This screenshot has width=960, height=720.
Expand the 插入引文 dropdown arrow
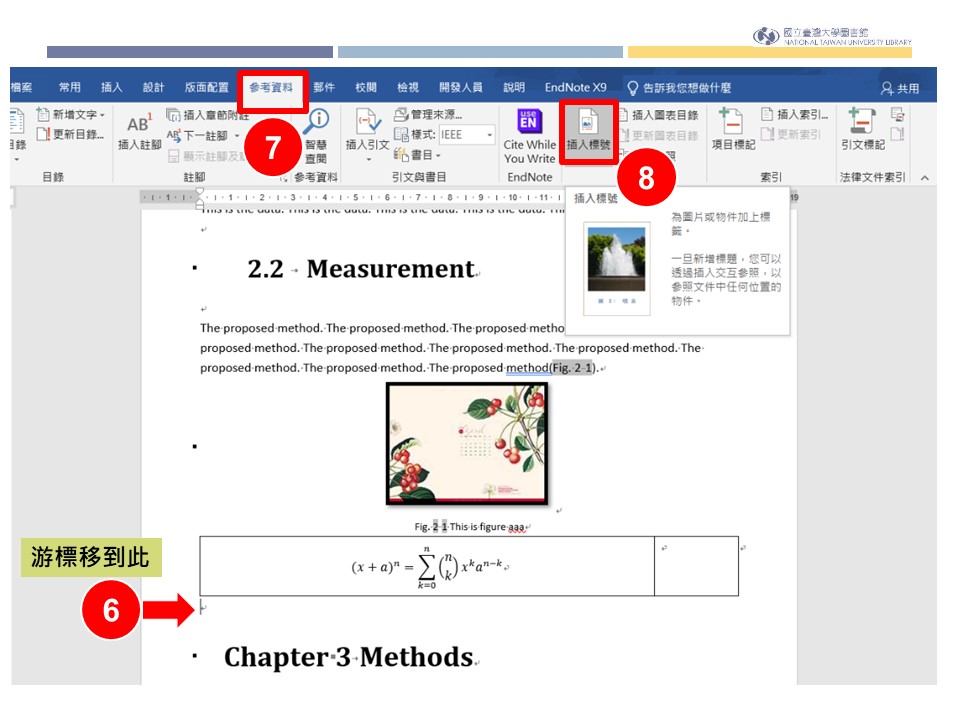[369, 159]
